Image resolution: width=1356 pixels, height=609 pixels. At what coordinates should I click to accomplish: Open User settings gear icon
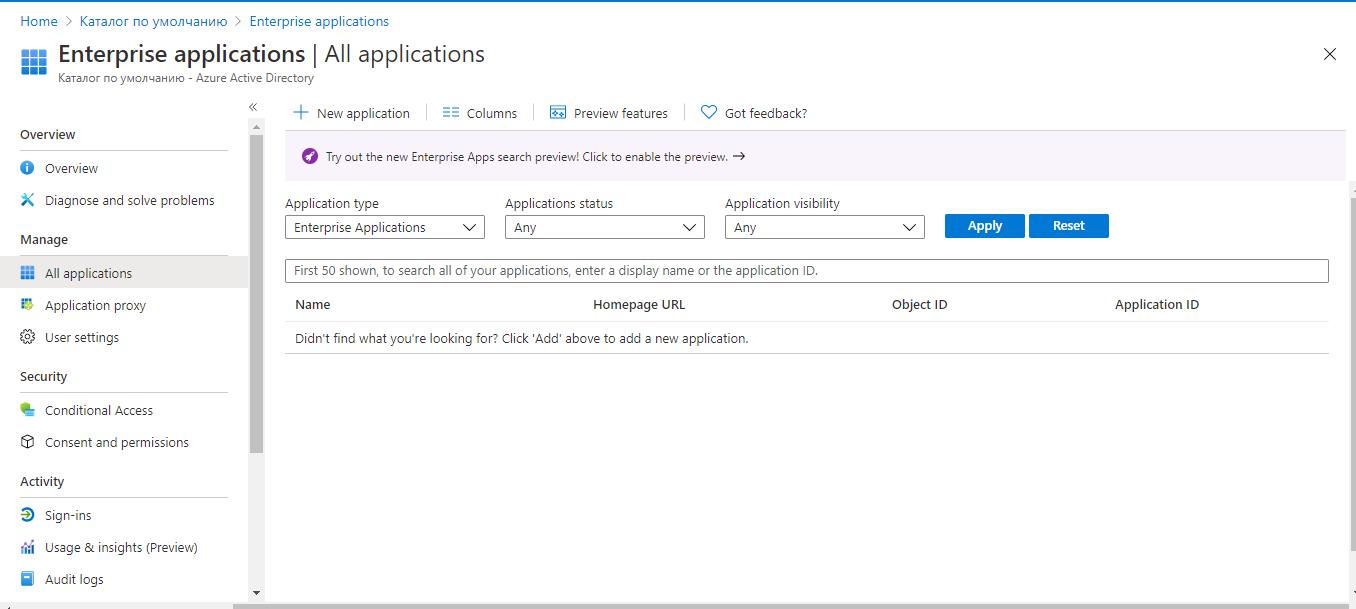[x=28, y=337]
